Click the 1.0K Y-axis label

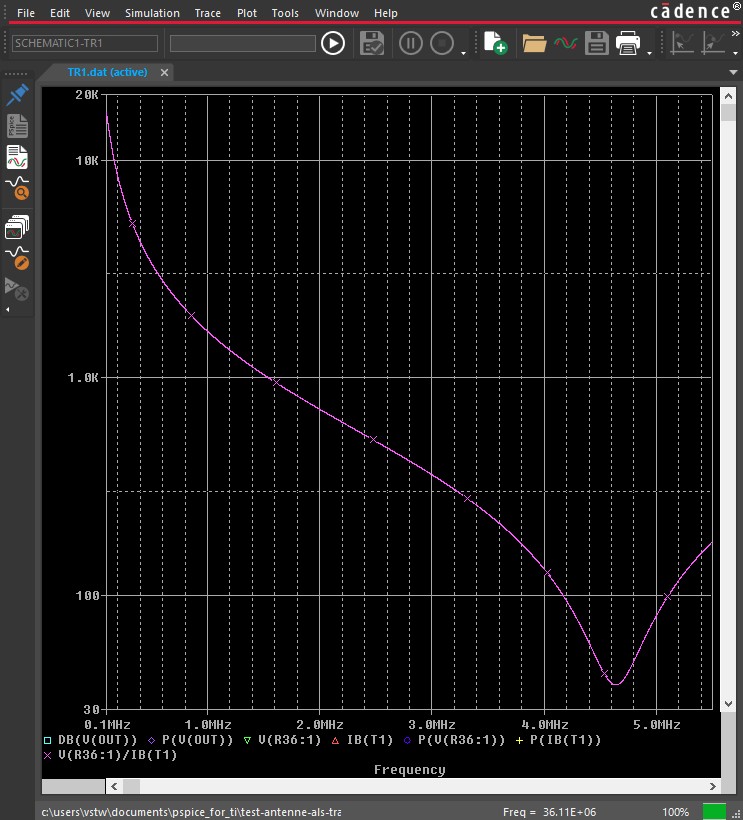tap(83, 378)
